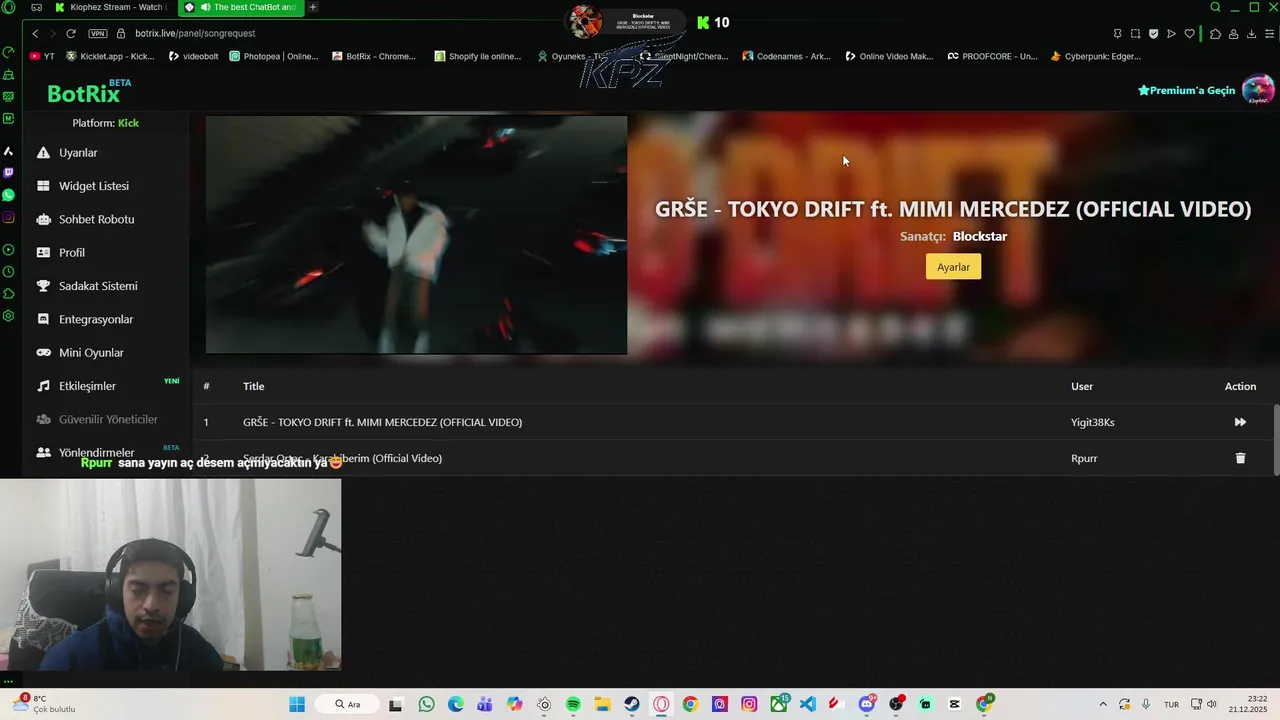Skip the GRŠE - TOKYO DRIFT song

[1240, 422]
